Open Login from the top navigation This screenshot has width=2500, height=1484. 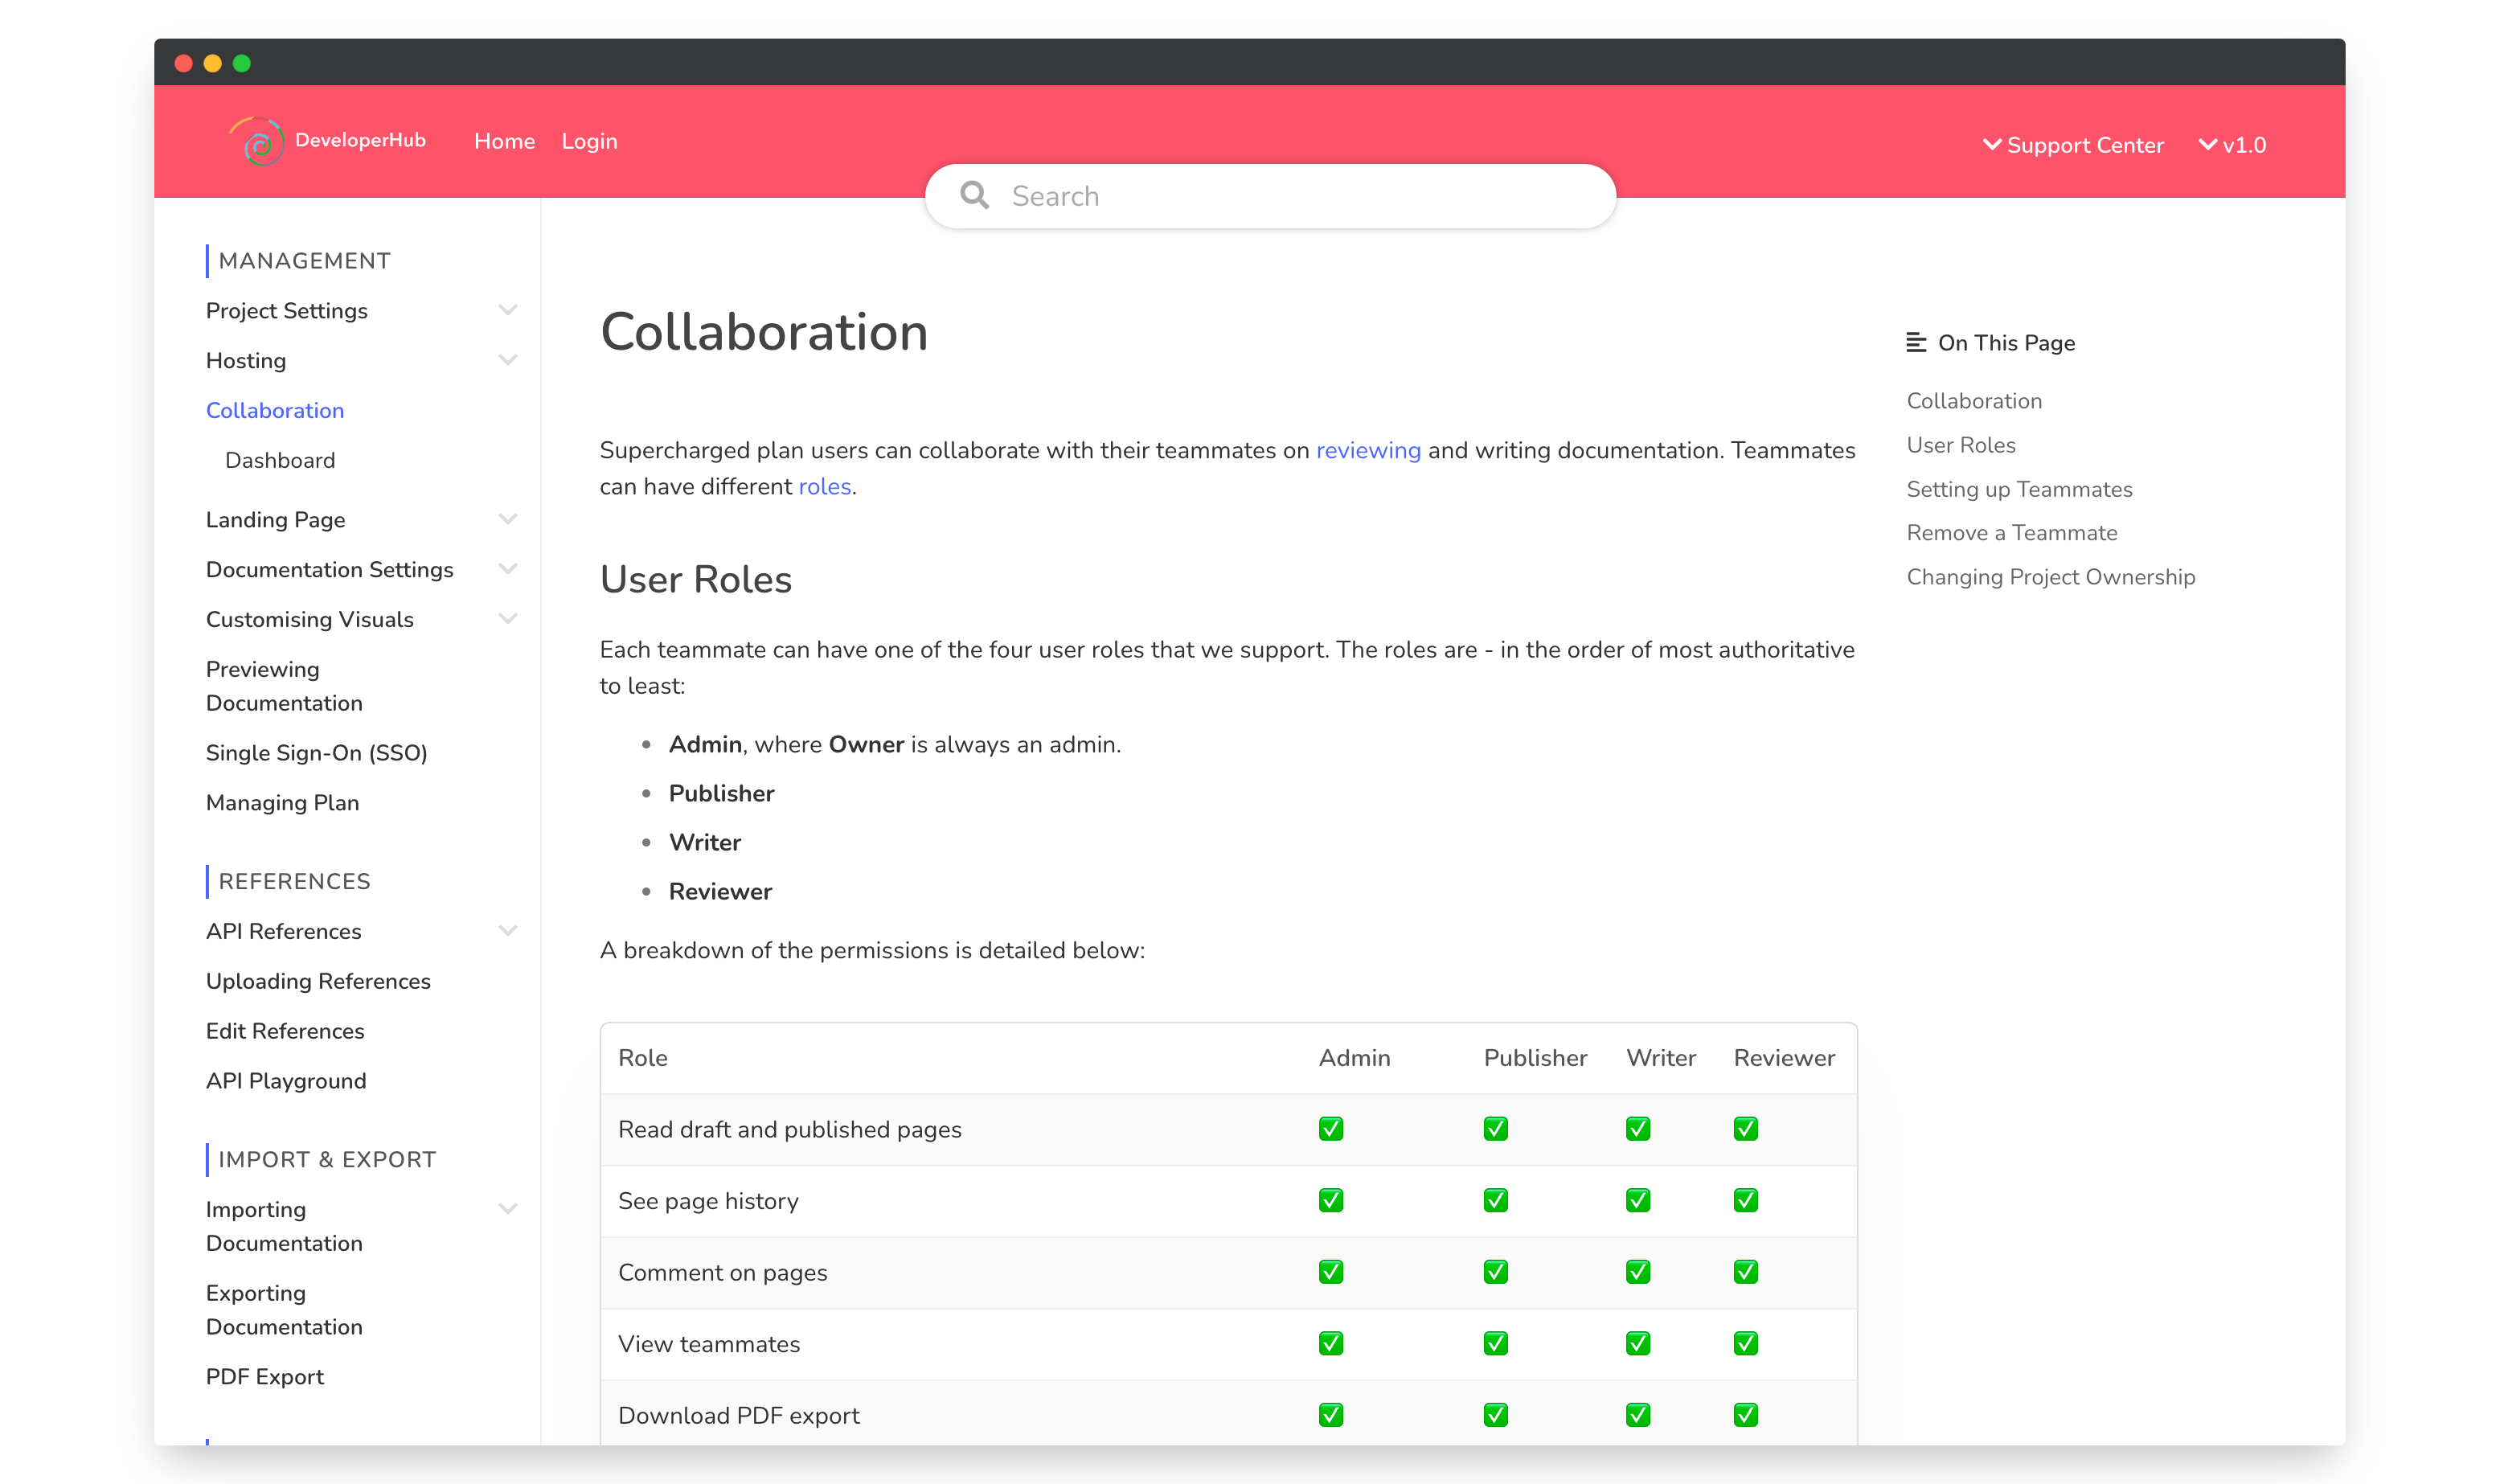tap(589, 141)
